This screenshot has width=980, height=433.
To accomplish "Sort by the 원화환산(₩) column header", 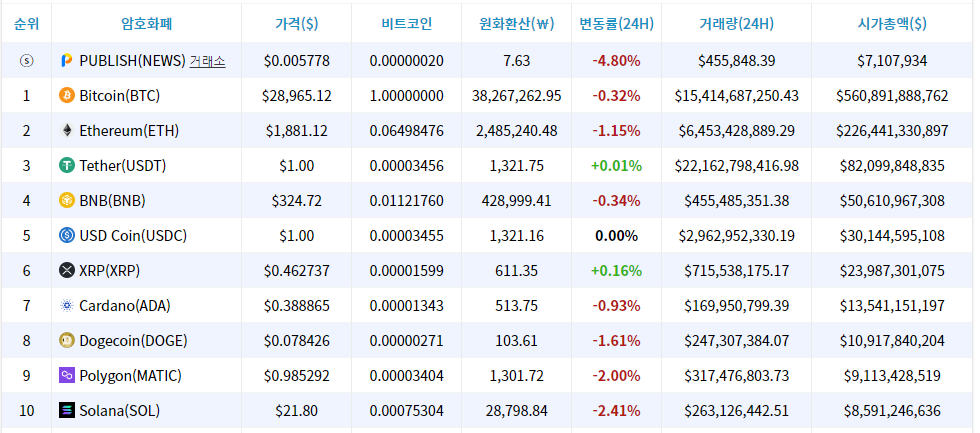I will 517,24.
